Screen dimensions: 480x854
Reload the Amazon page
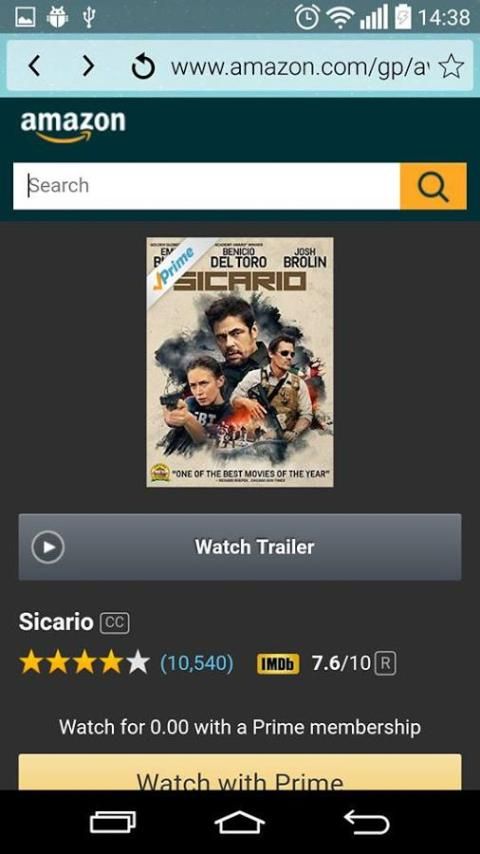[x=143, y=67]
